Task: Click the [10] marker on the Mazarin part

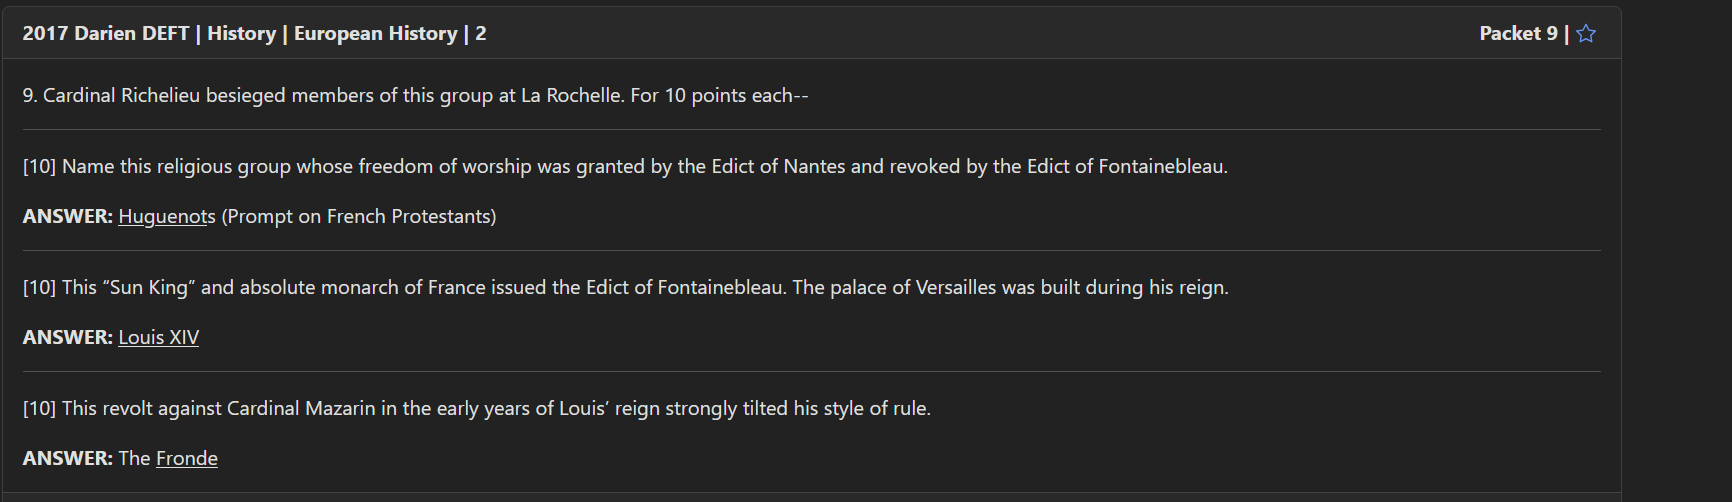Action: [x=39, y=409]
